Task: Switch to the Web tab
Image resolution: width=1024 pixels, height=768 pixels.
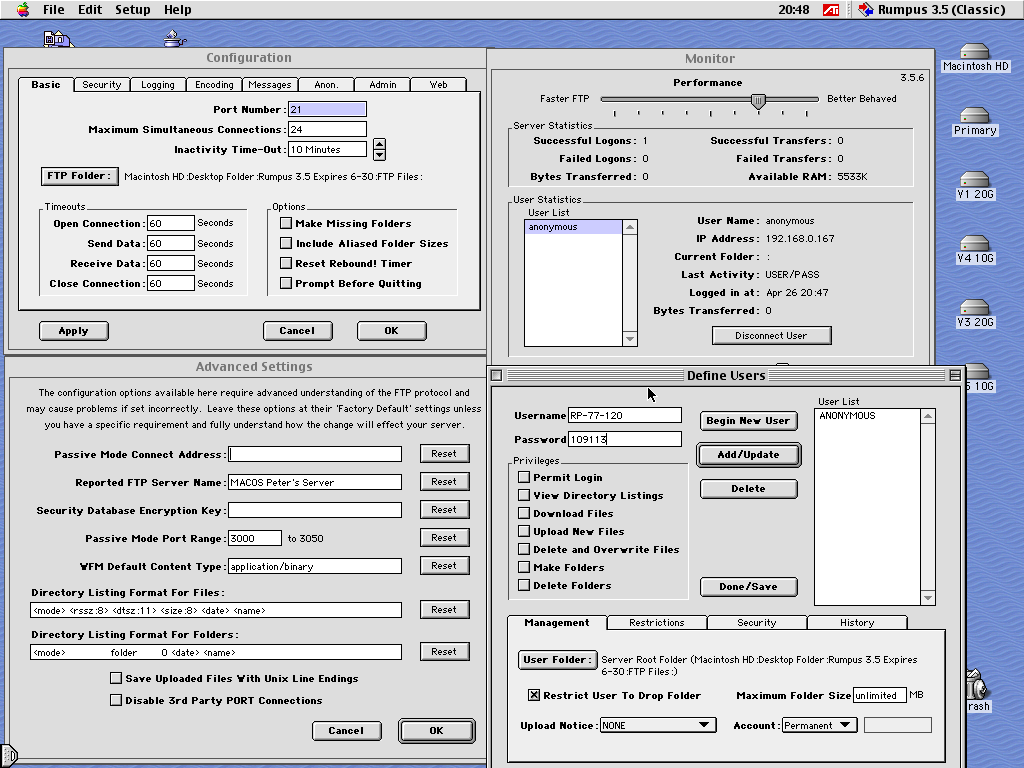Action: tap(439, 85)
